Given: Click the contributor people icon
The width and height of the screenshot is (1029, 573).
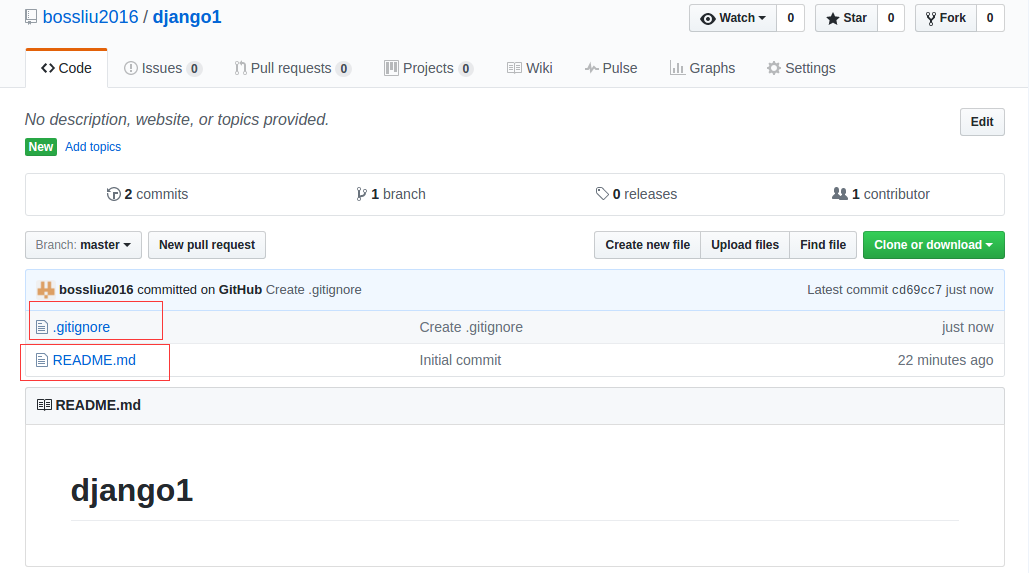Looking at the screenshot, I should click(x=840, y=194).
